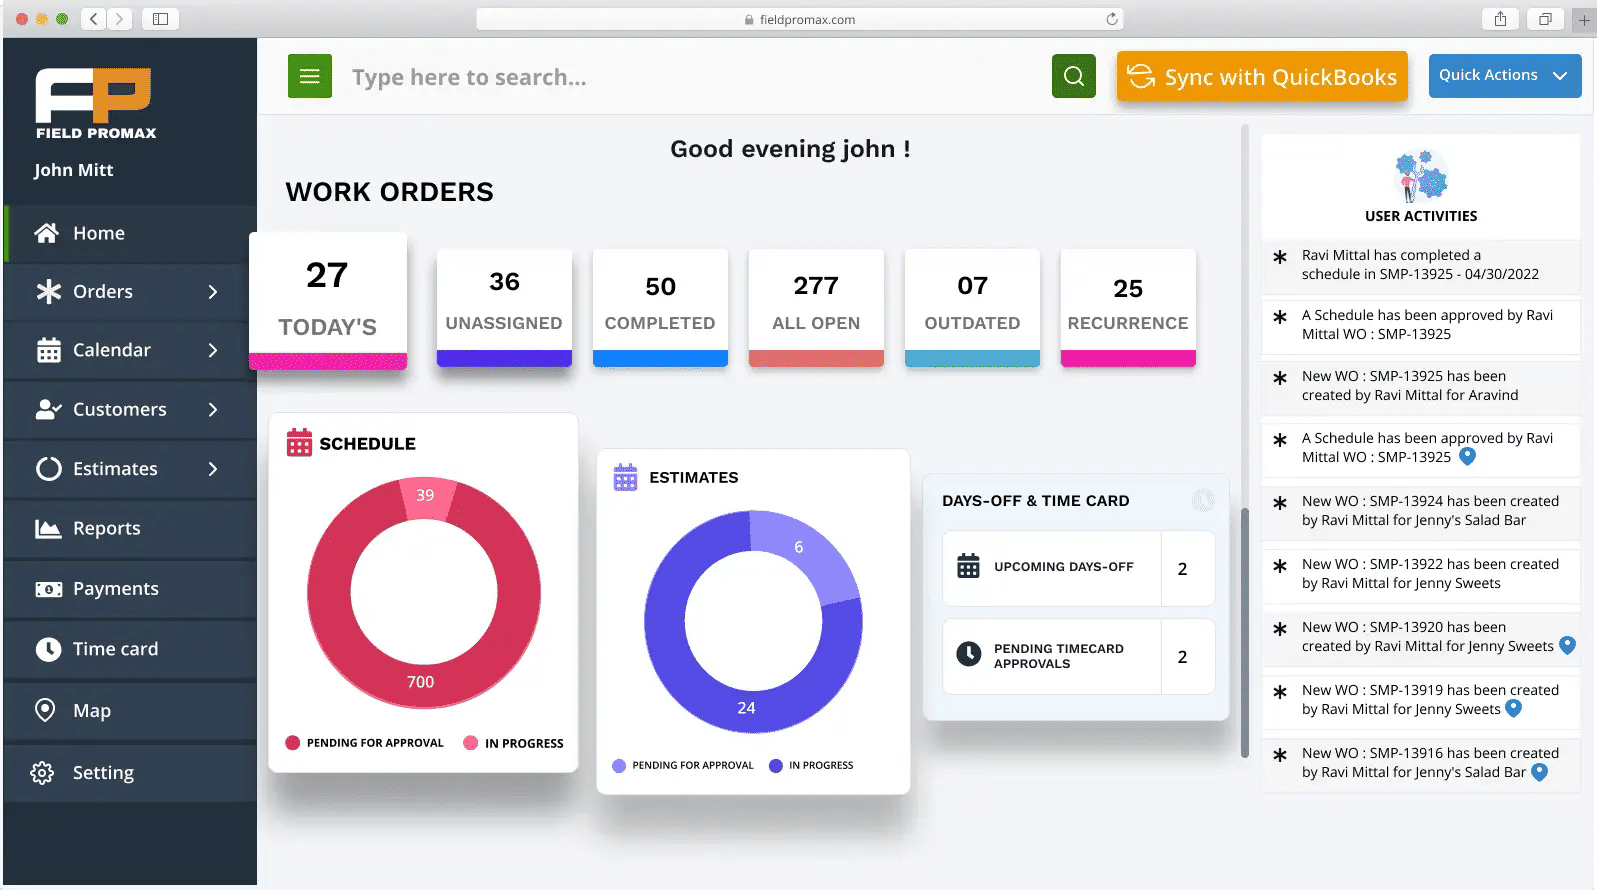
Task: Open the 07 Outdated work orders card
Action: [972, 308]
